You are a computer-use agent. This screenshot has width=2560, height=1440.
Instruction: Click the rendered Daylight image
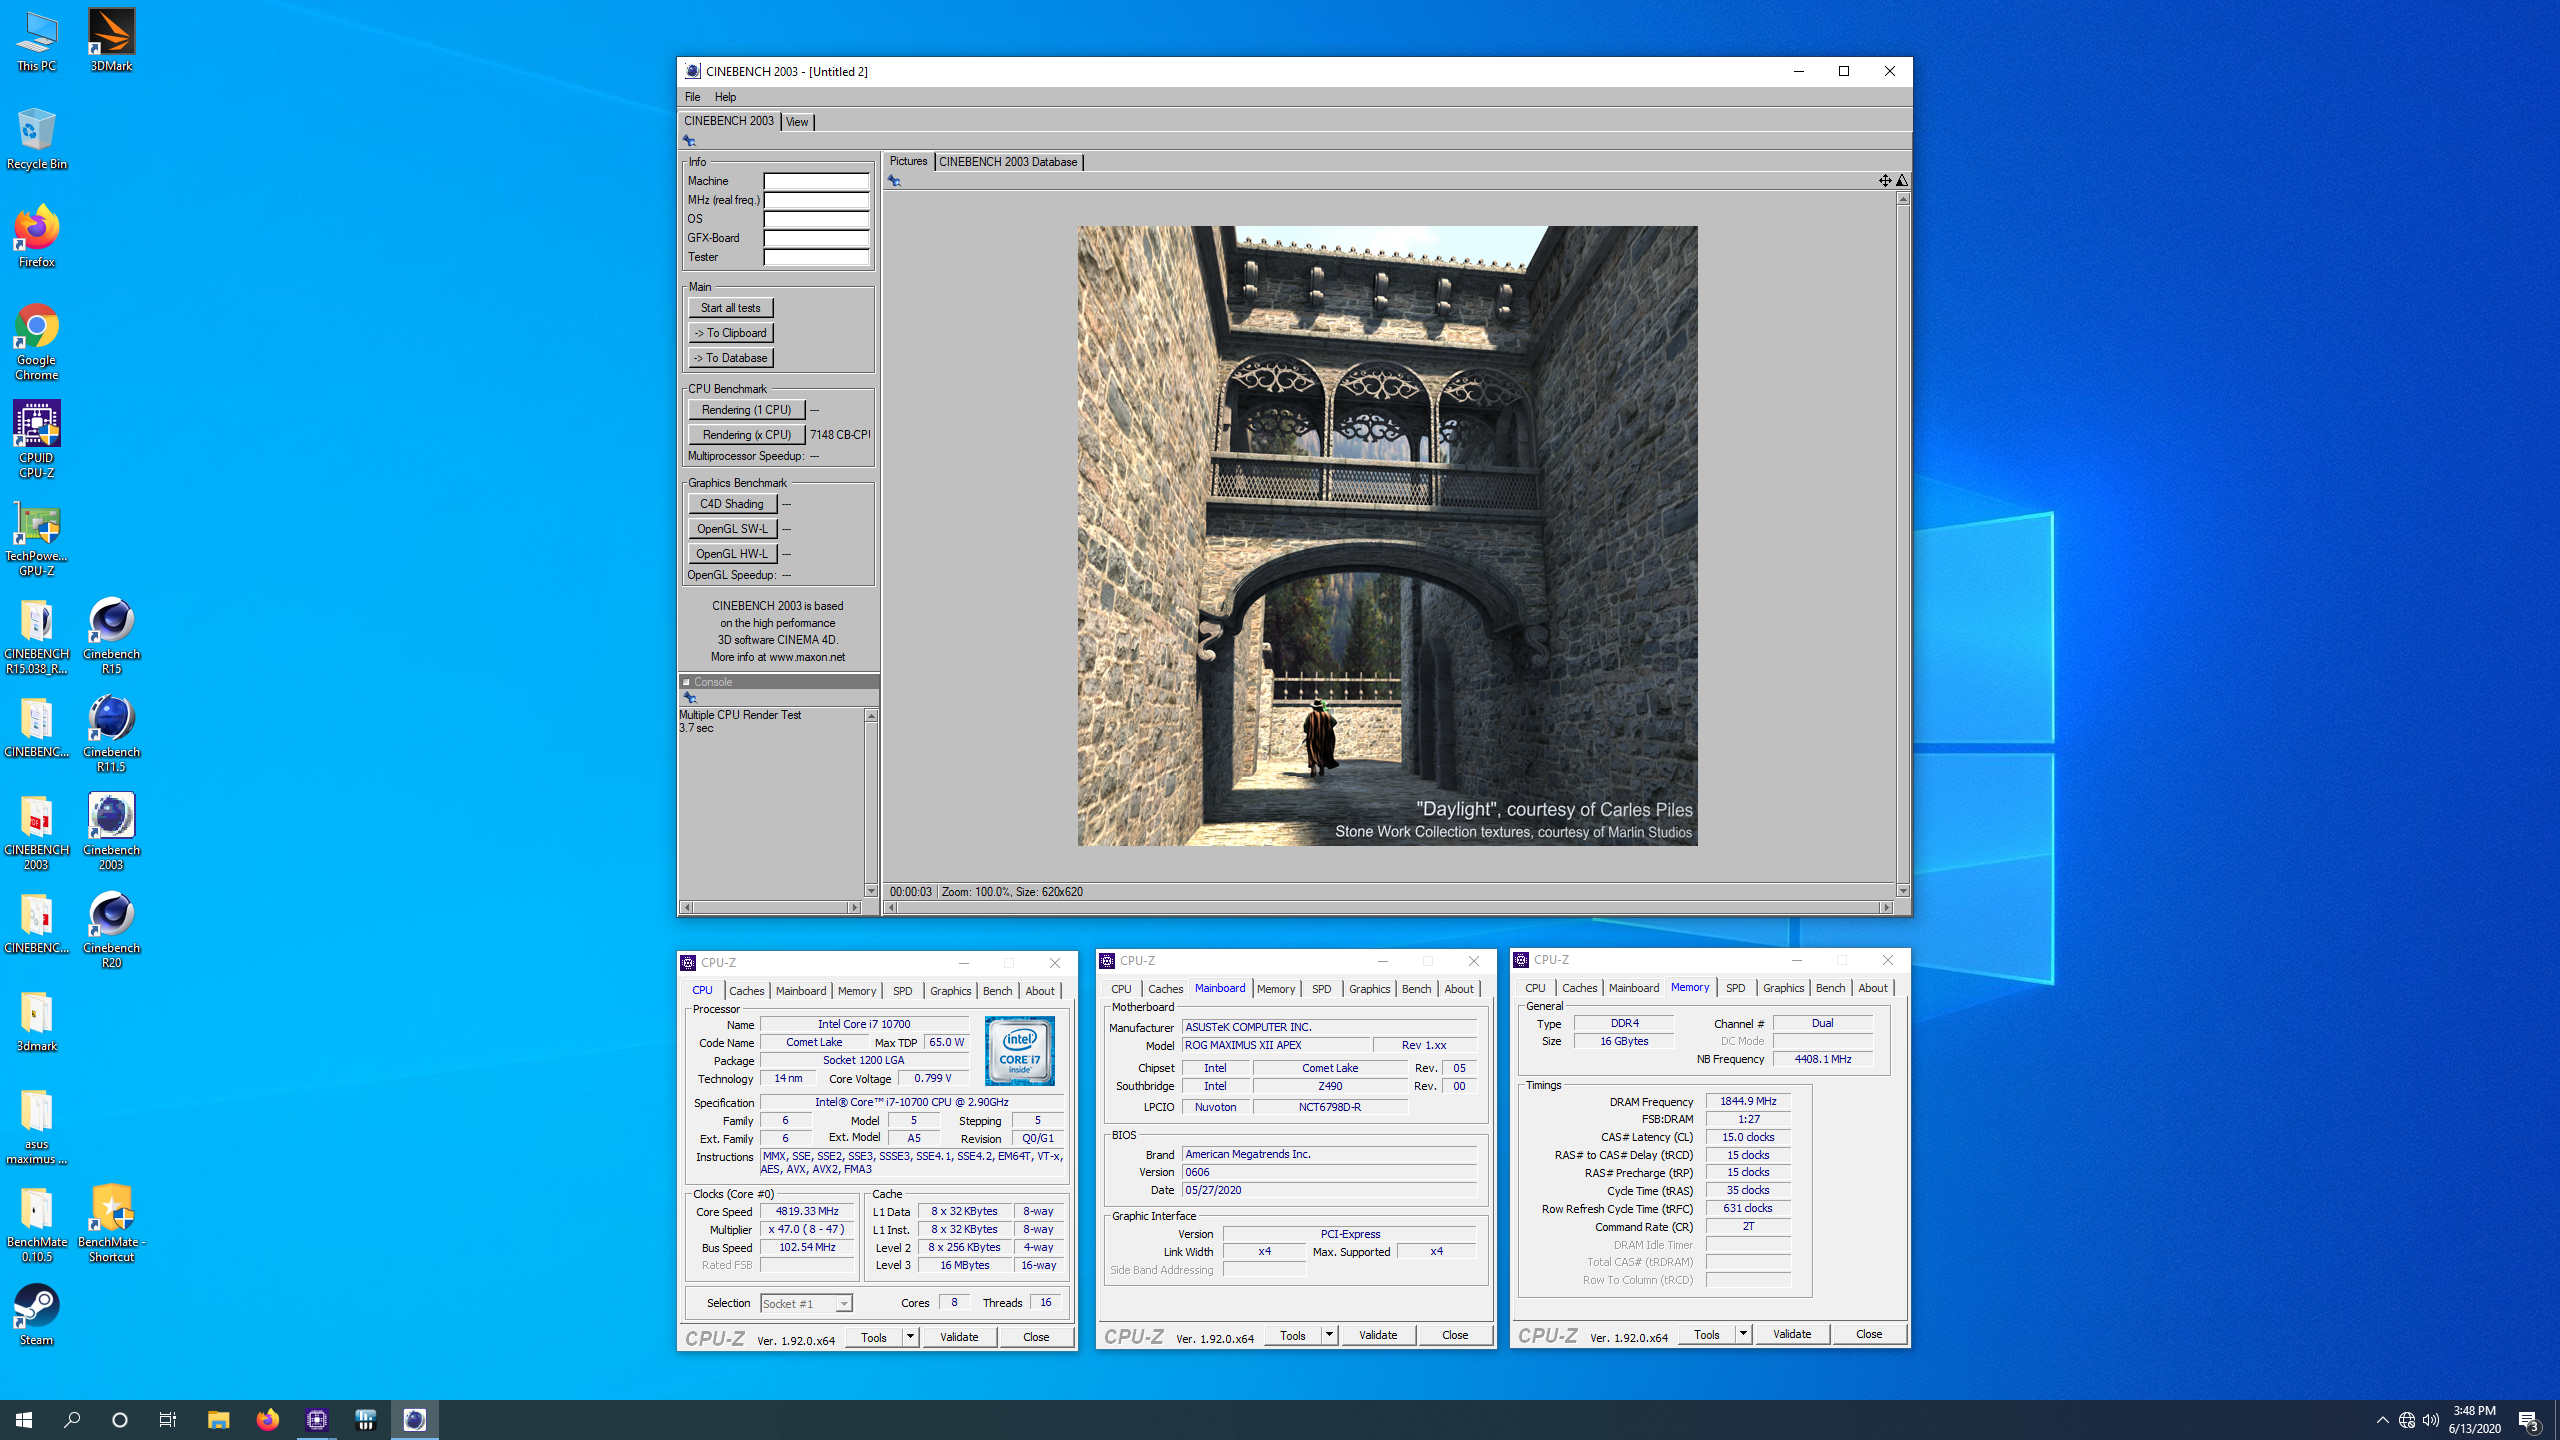pos(1387,536)
